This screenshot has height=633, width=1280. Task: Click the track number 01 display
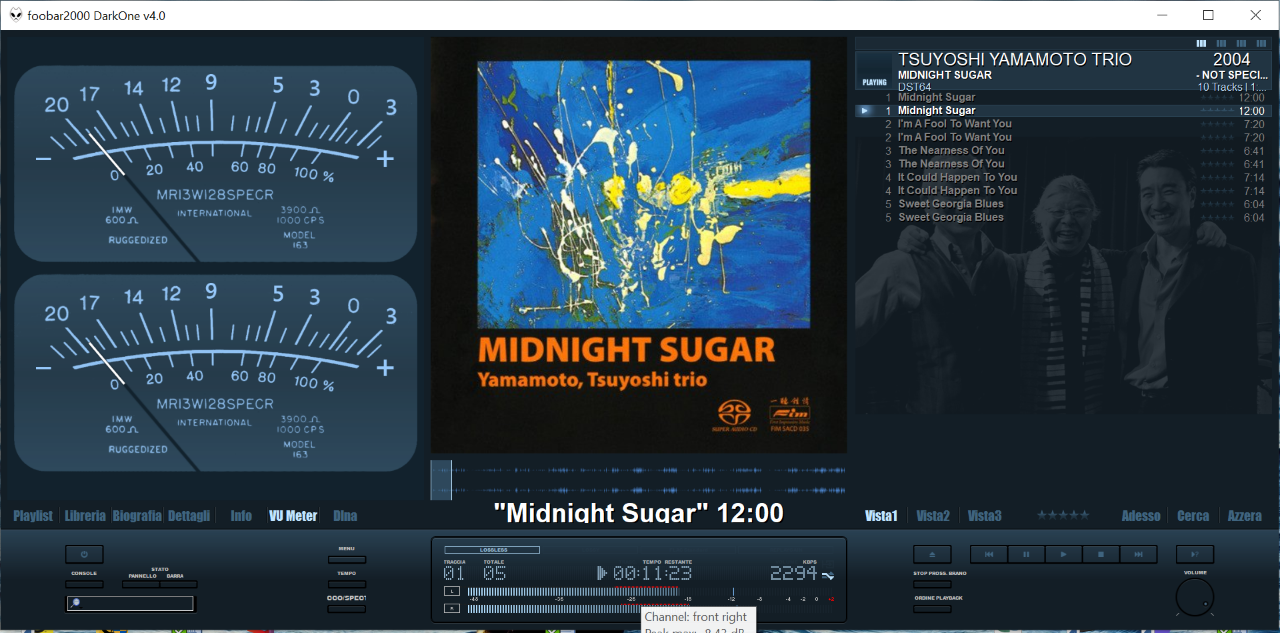[x=454, y=574]
